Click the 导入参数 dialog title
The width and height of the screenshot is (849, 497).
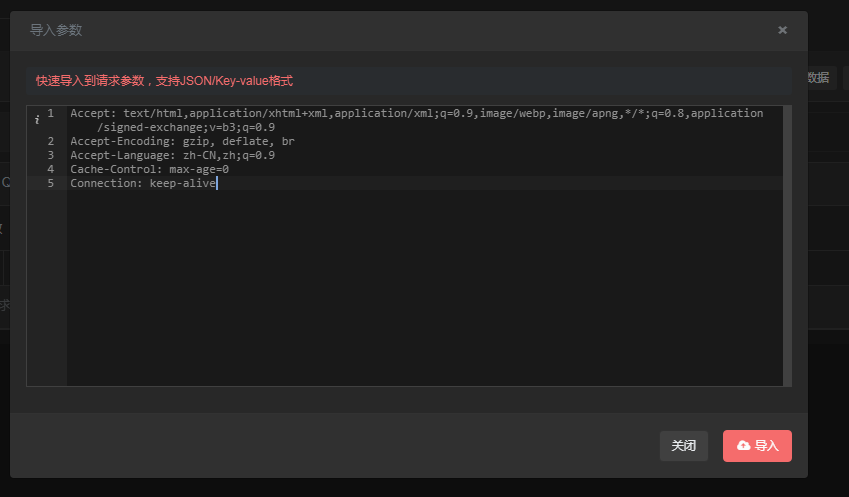(x=56, y=30)
